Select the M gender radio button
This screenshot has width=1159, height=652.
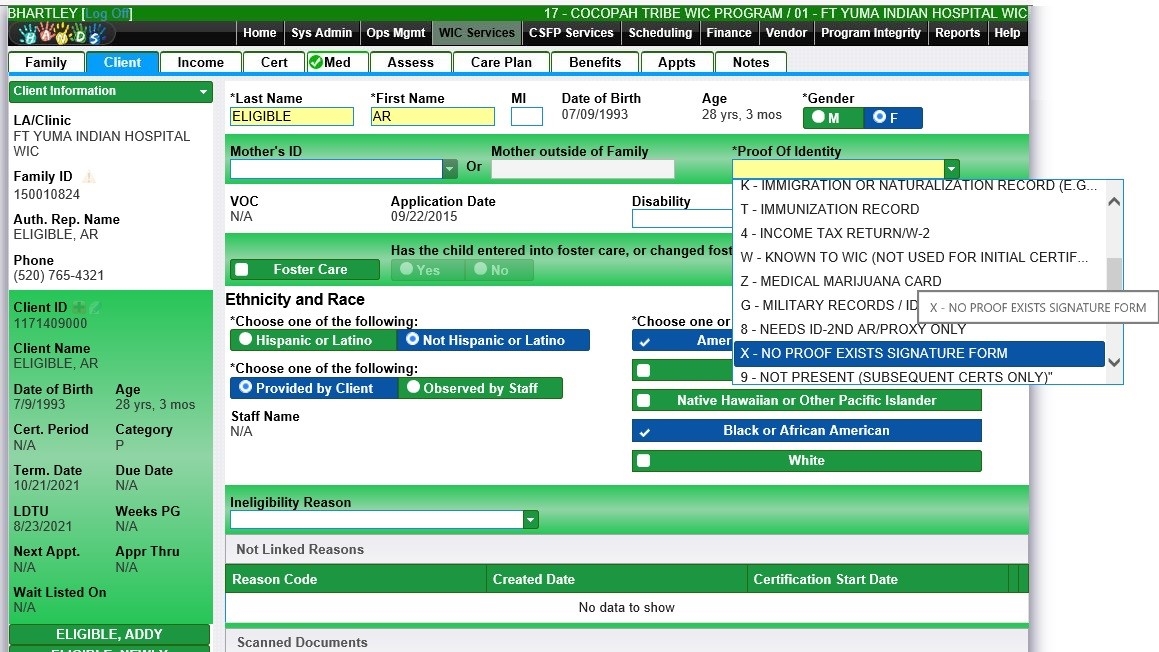(819, 118)
